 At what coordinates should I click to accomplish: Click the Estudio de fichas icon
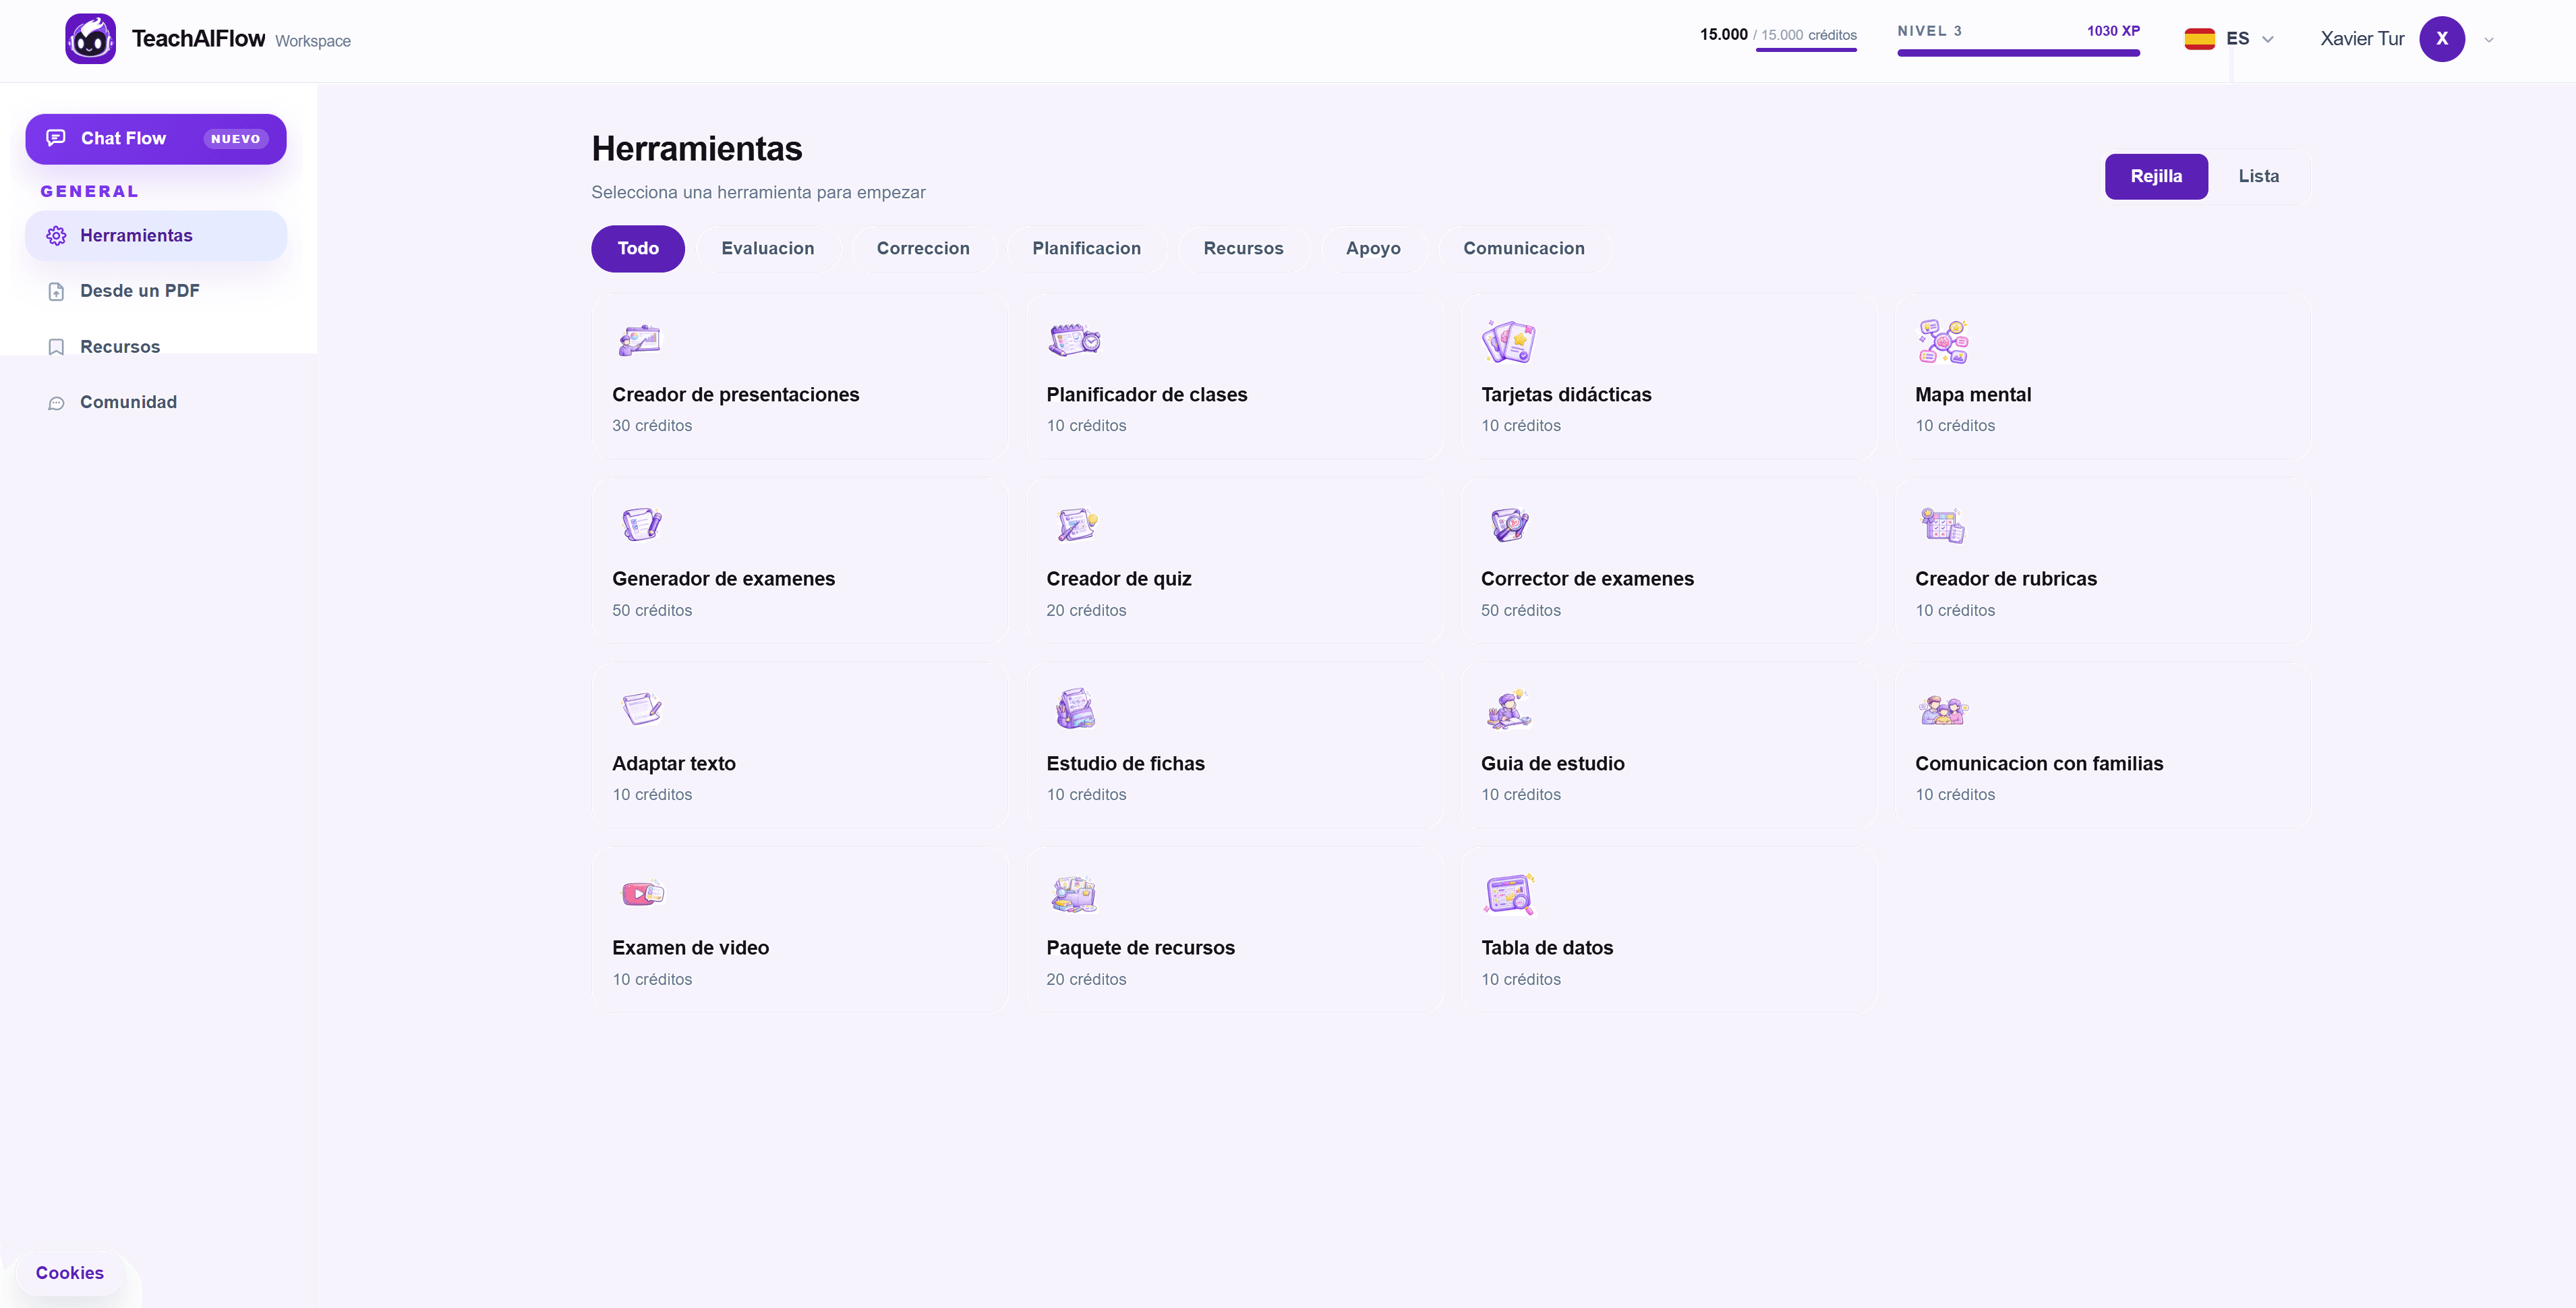1076,709
